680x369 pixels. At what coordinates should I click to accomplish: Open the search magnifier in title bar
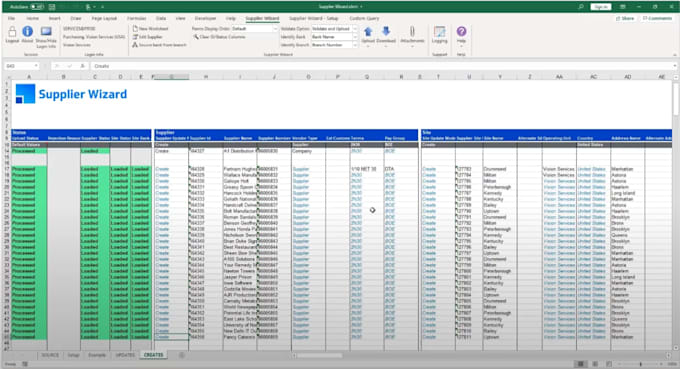click(581, 7)
